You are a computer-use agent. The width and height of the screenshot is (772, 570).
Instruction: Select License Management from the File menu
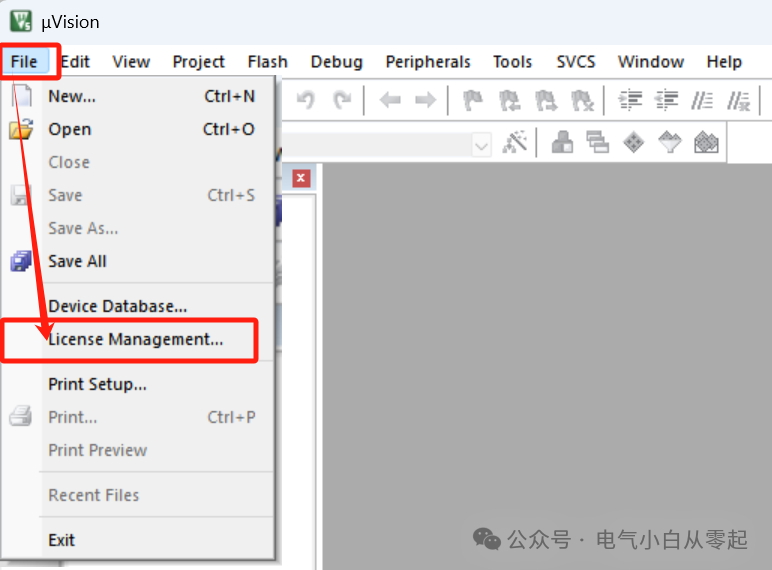(136, 339)
